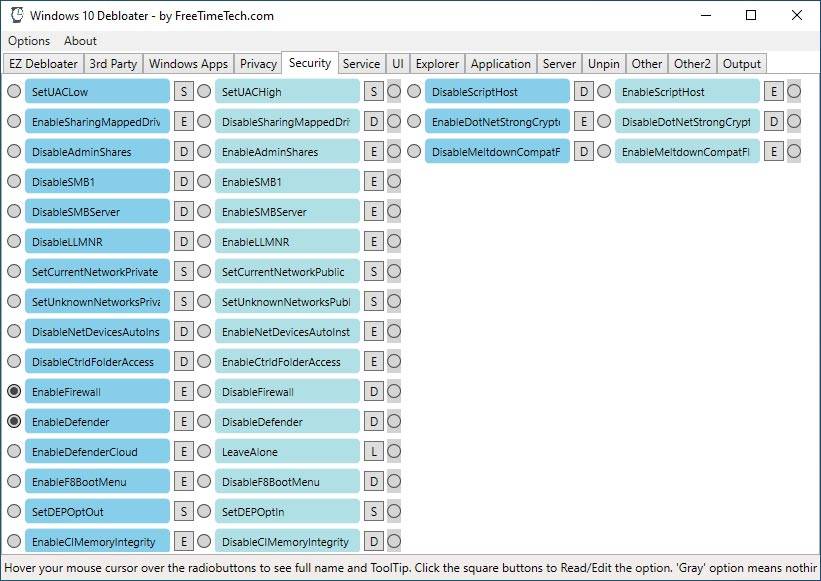Click the DisableDotNetStrongCrypto label
Image resolution: width=821 pixels, height=581 pixels.
point(687,121)
